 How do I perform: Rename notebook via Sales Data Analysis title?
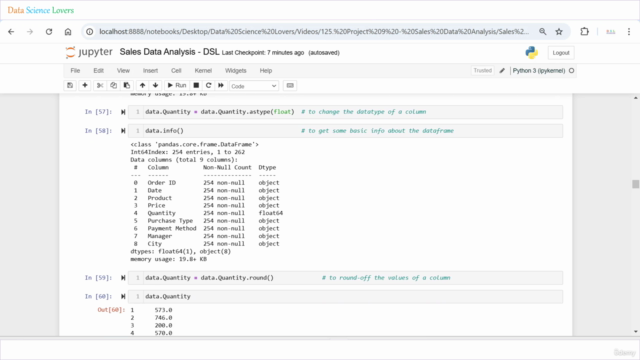169,52
